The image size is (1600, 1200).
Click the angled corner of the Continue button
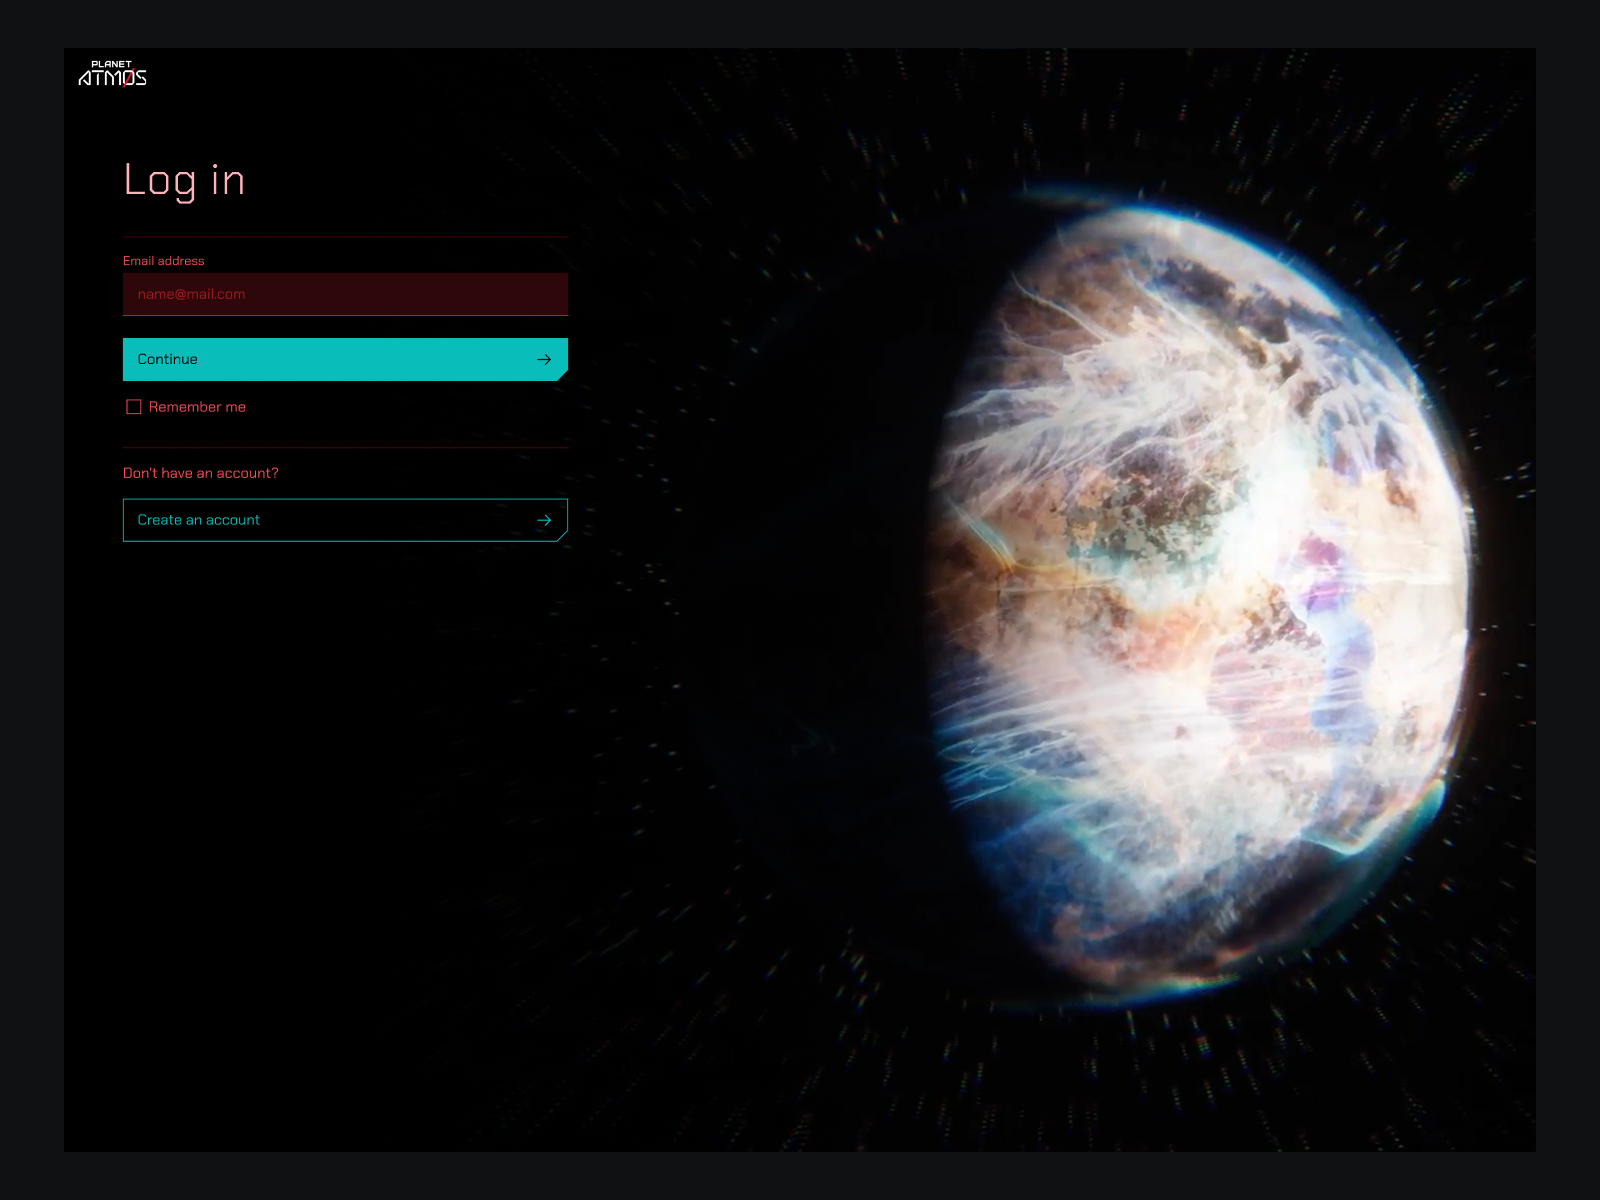(562, 375)
